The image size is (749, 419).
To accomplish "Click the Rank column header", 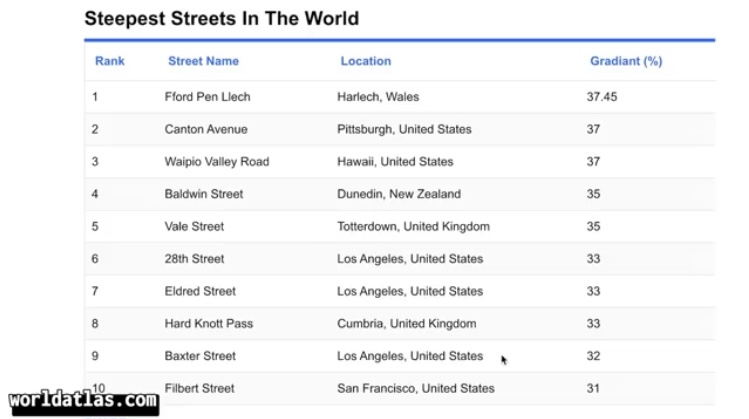I will [x=110, y=61].
